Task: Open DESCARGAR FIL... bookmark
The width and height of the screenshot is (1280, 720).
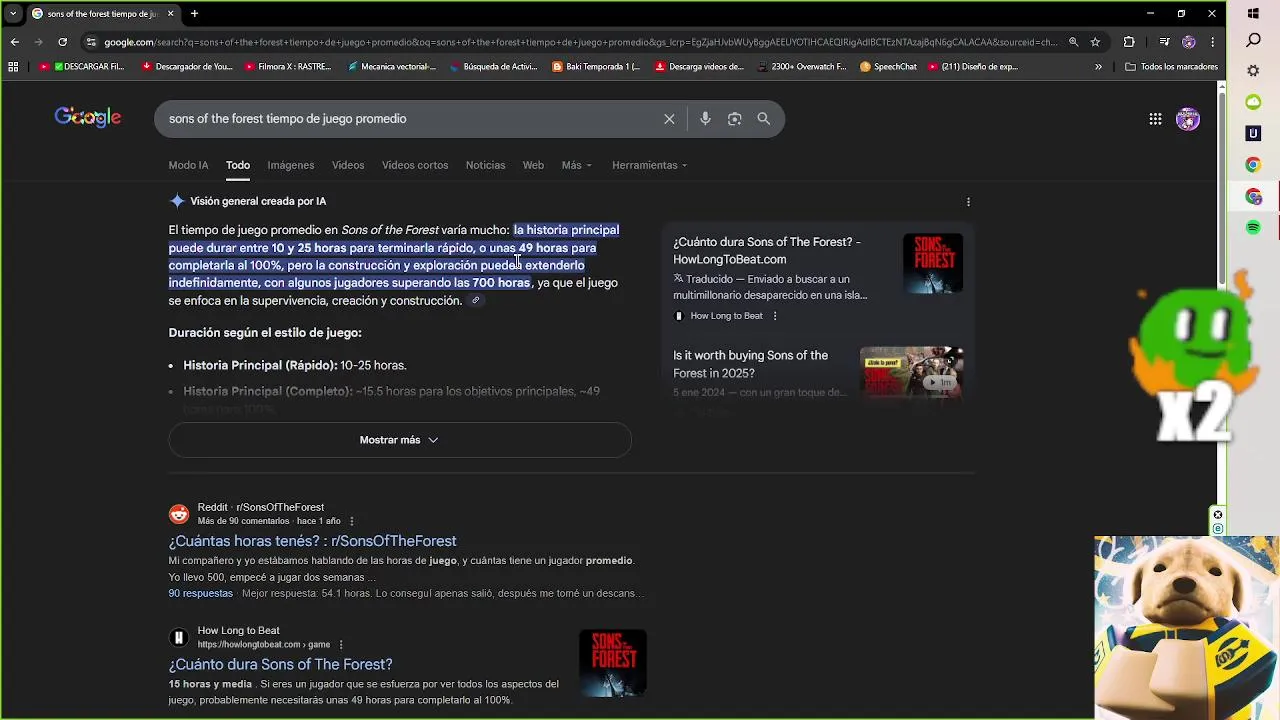Action: 82,67
